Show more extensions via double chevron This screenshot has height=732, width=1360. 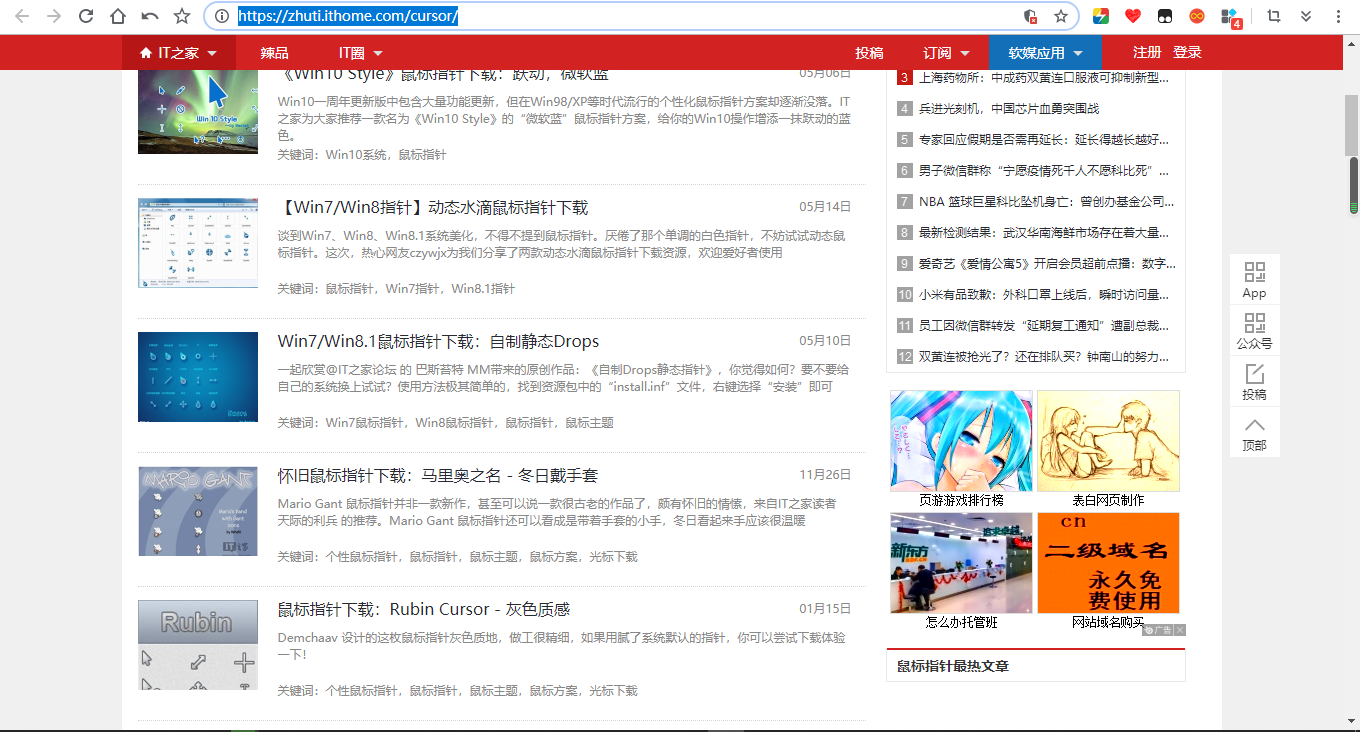click(x=1306, y=16)
